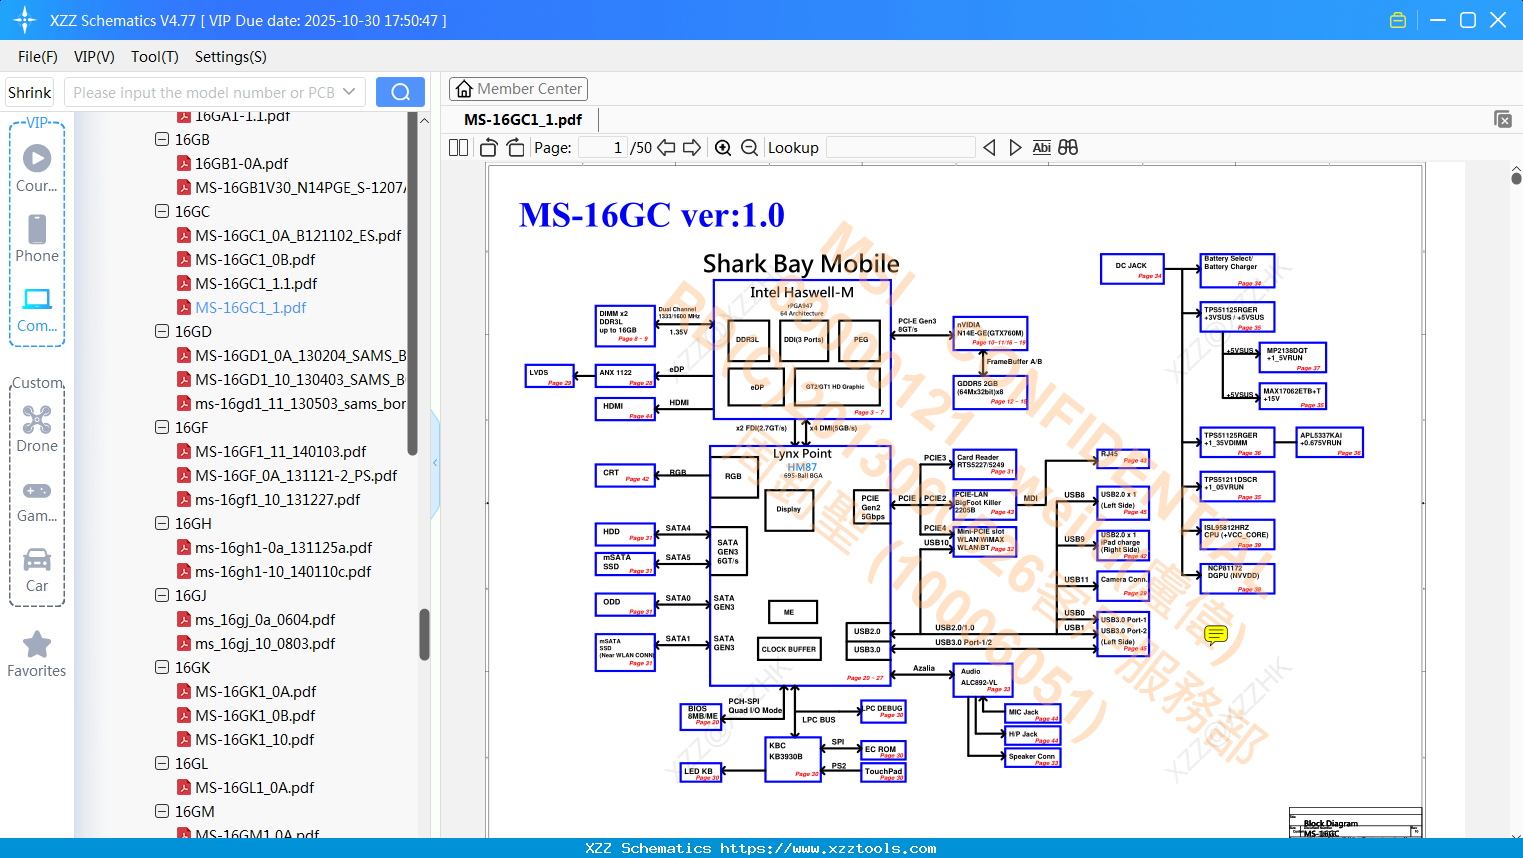
Task: Switch to two-page view layout
Action: [458, 148]
